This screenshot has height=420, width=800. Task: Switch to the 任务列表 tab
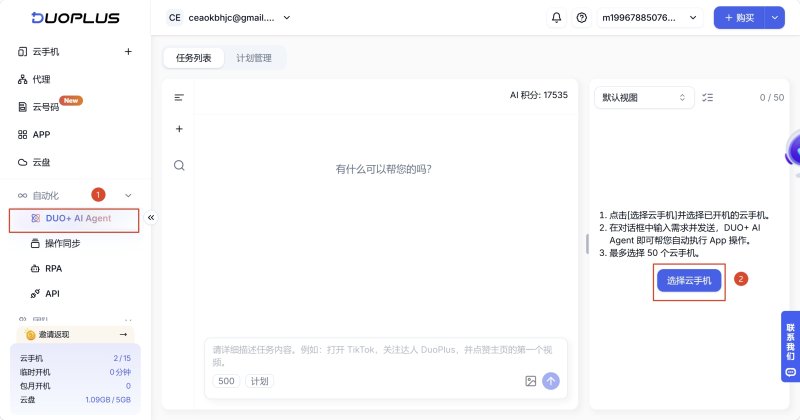(193, 58)
